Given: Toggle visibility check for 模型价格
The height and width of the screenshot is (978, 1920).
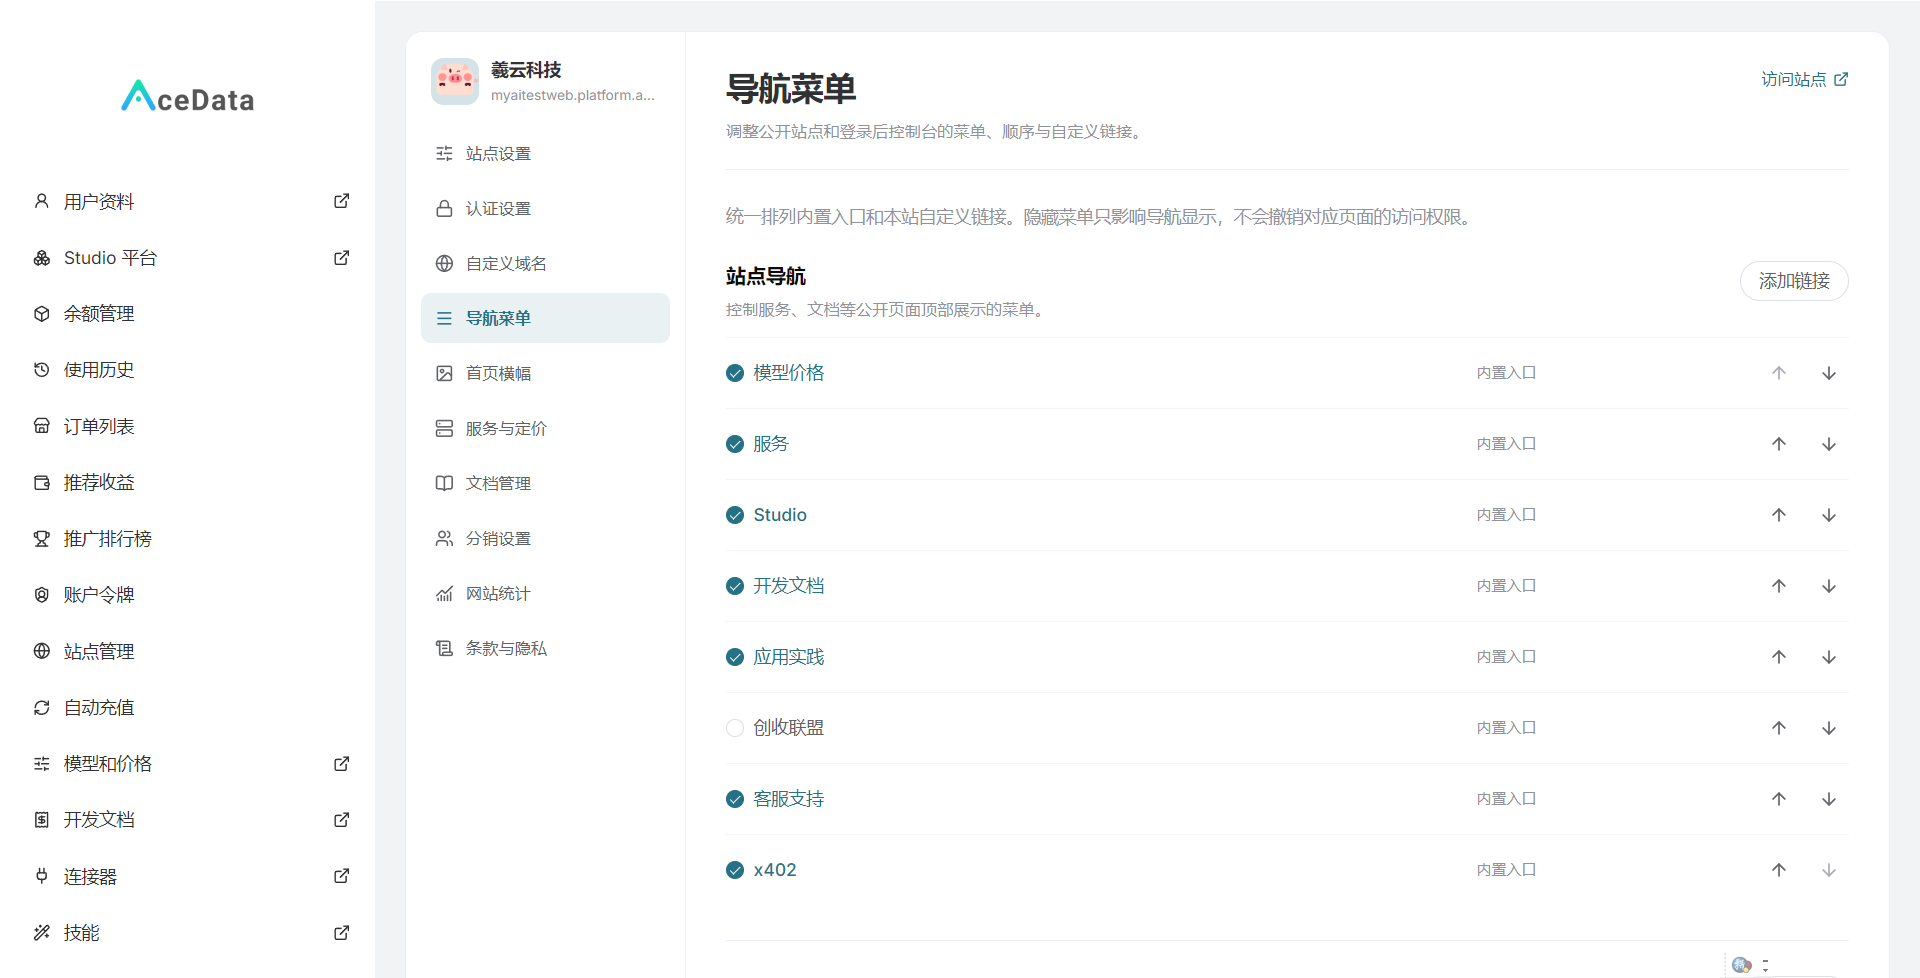Looking at the screenshot, I should [735, 373].
